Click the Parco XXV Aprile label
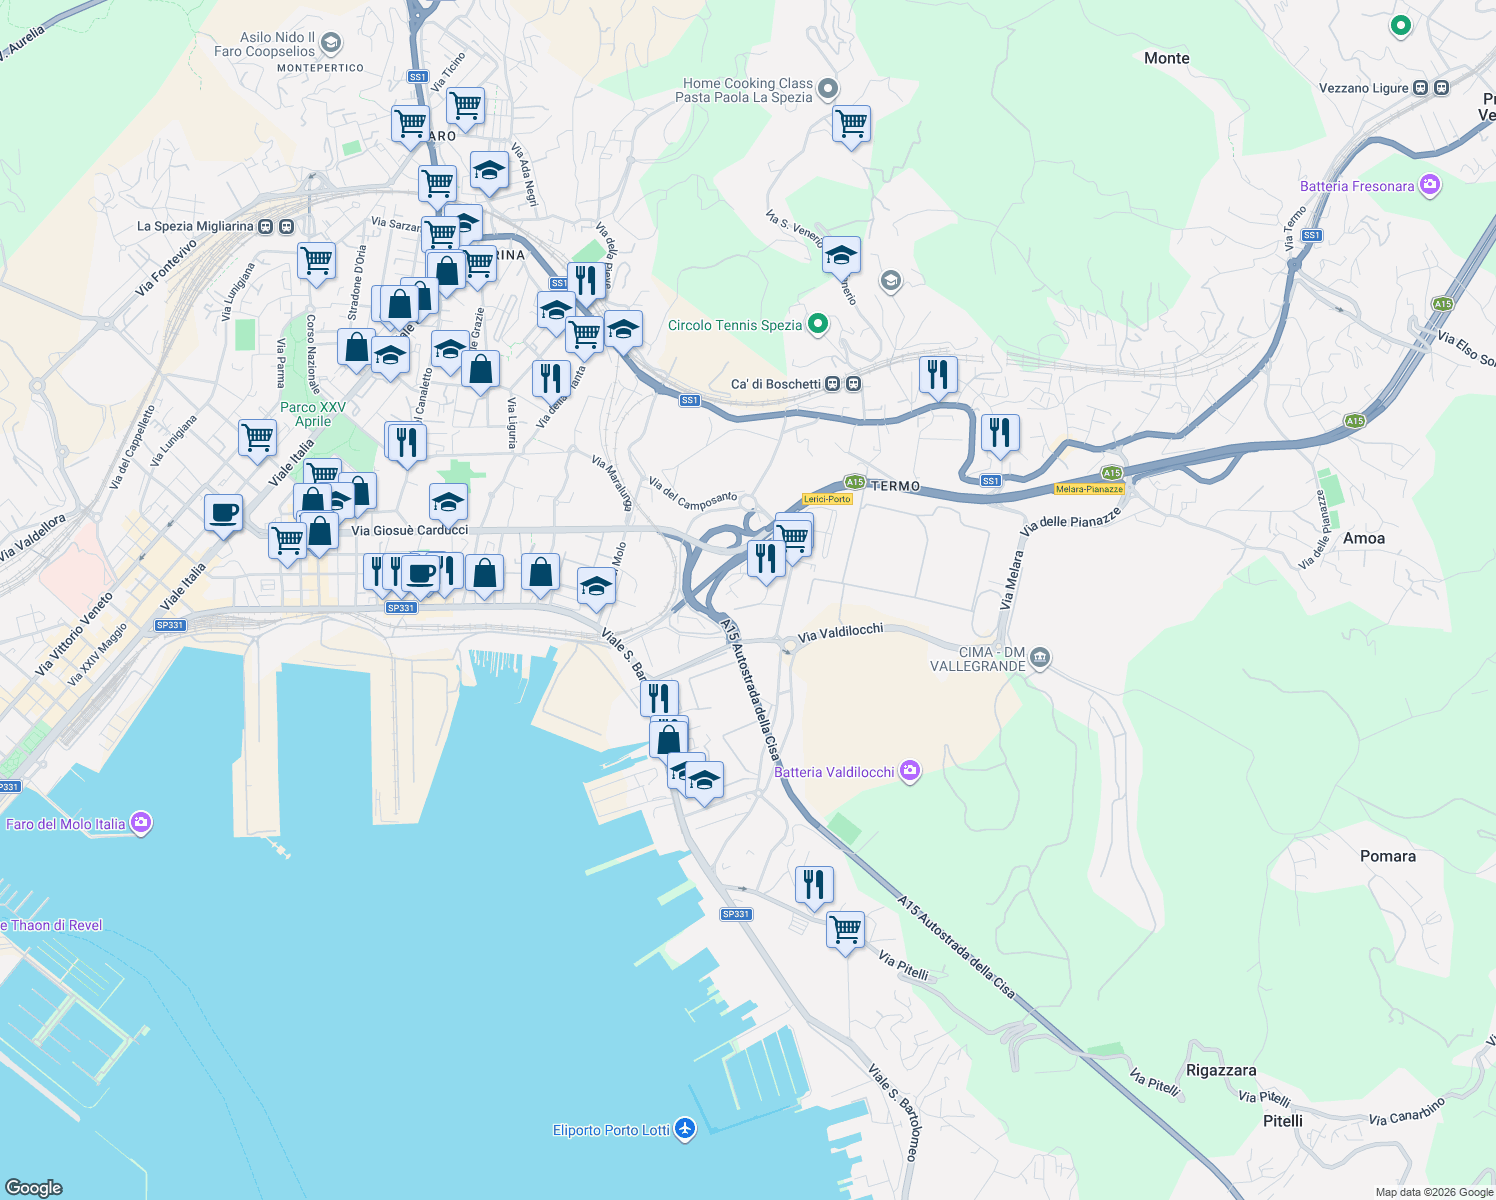The height and width of the screenshot is (1200, 1496). (313, 414)
